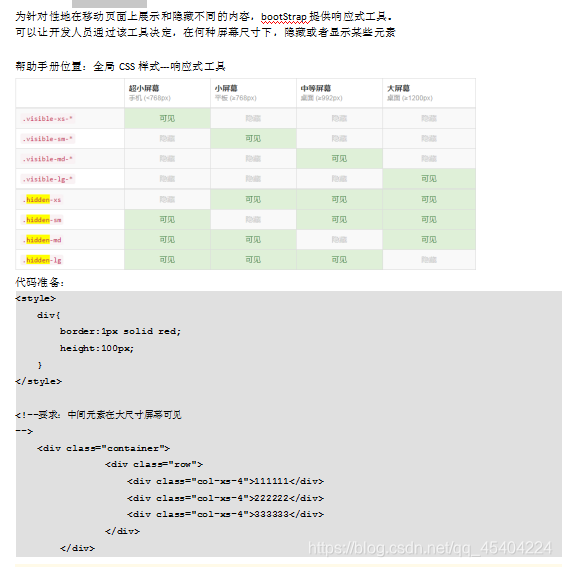
Task: Click 可见 cell in .visible-md-* row
Action: (339, 159)
